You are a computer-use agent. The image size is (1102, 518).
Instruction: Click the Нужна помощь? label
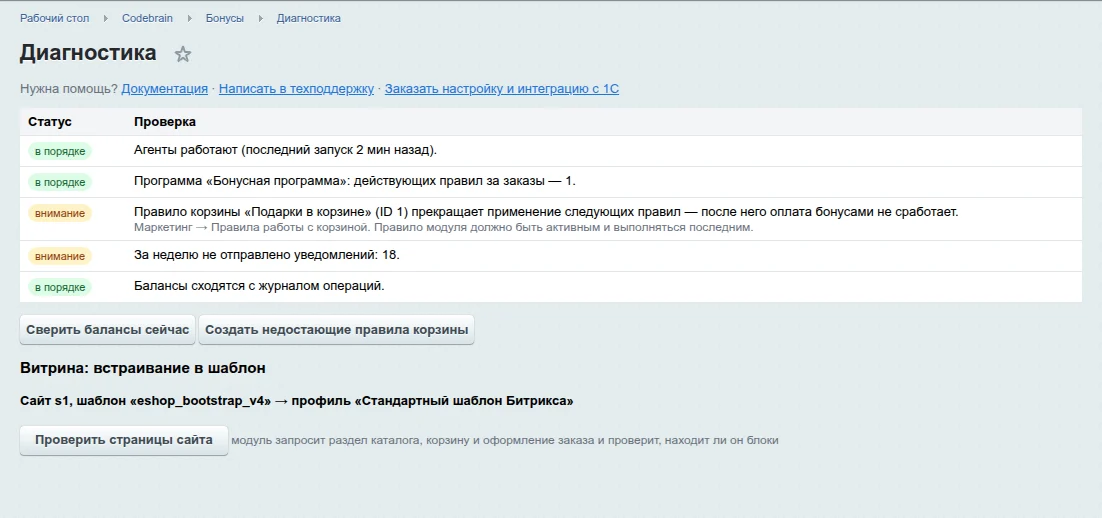point(69,89)
